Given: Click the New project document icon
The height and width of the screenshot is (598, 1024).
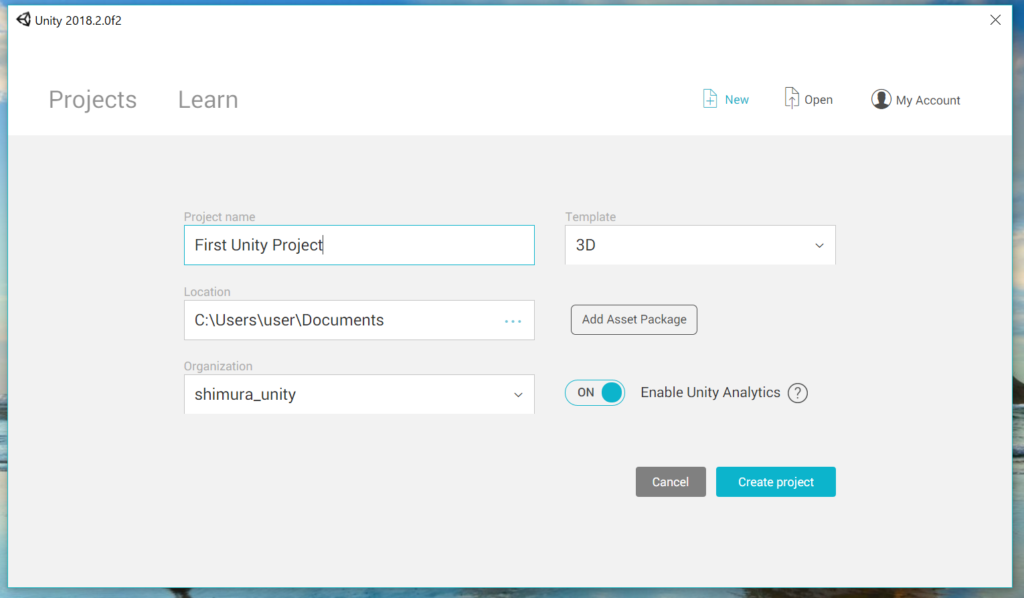Looking at the screenshot, I should (710, 99).
